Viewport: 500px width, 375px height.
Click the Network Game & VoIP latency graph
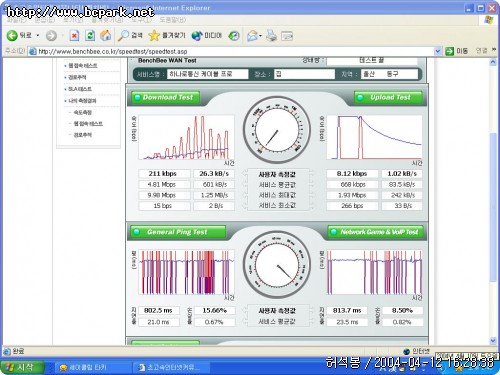coord(374,272)
